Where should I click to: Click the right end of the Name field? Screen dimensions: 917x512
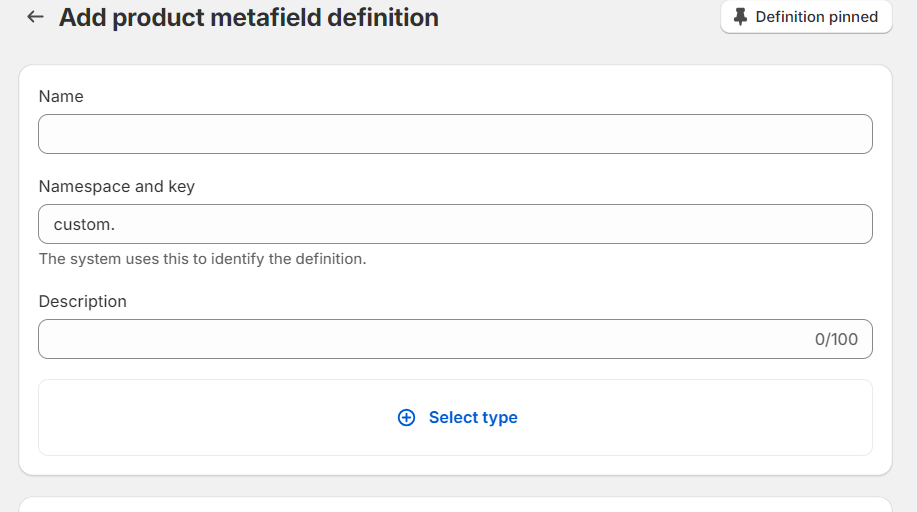[x=840, y=134]
